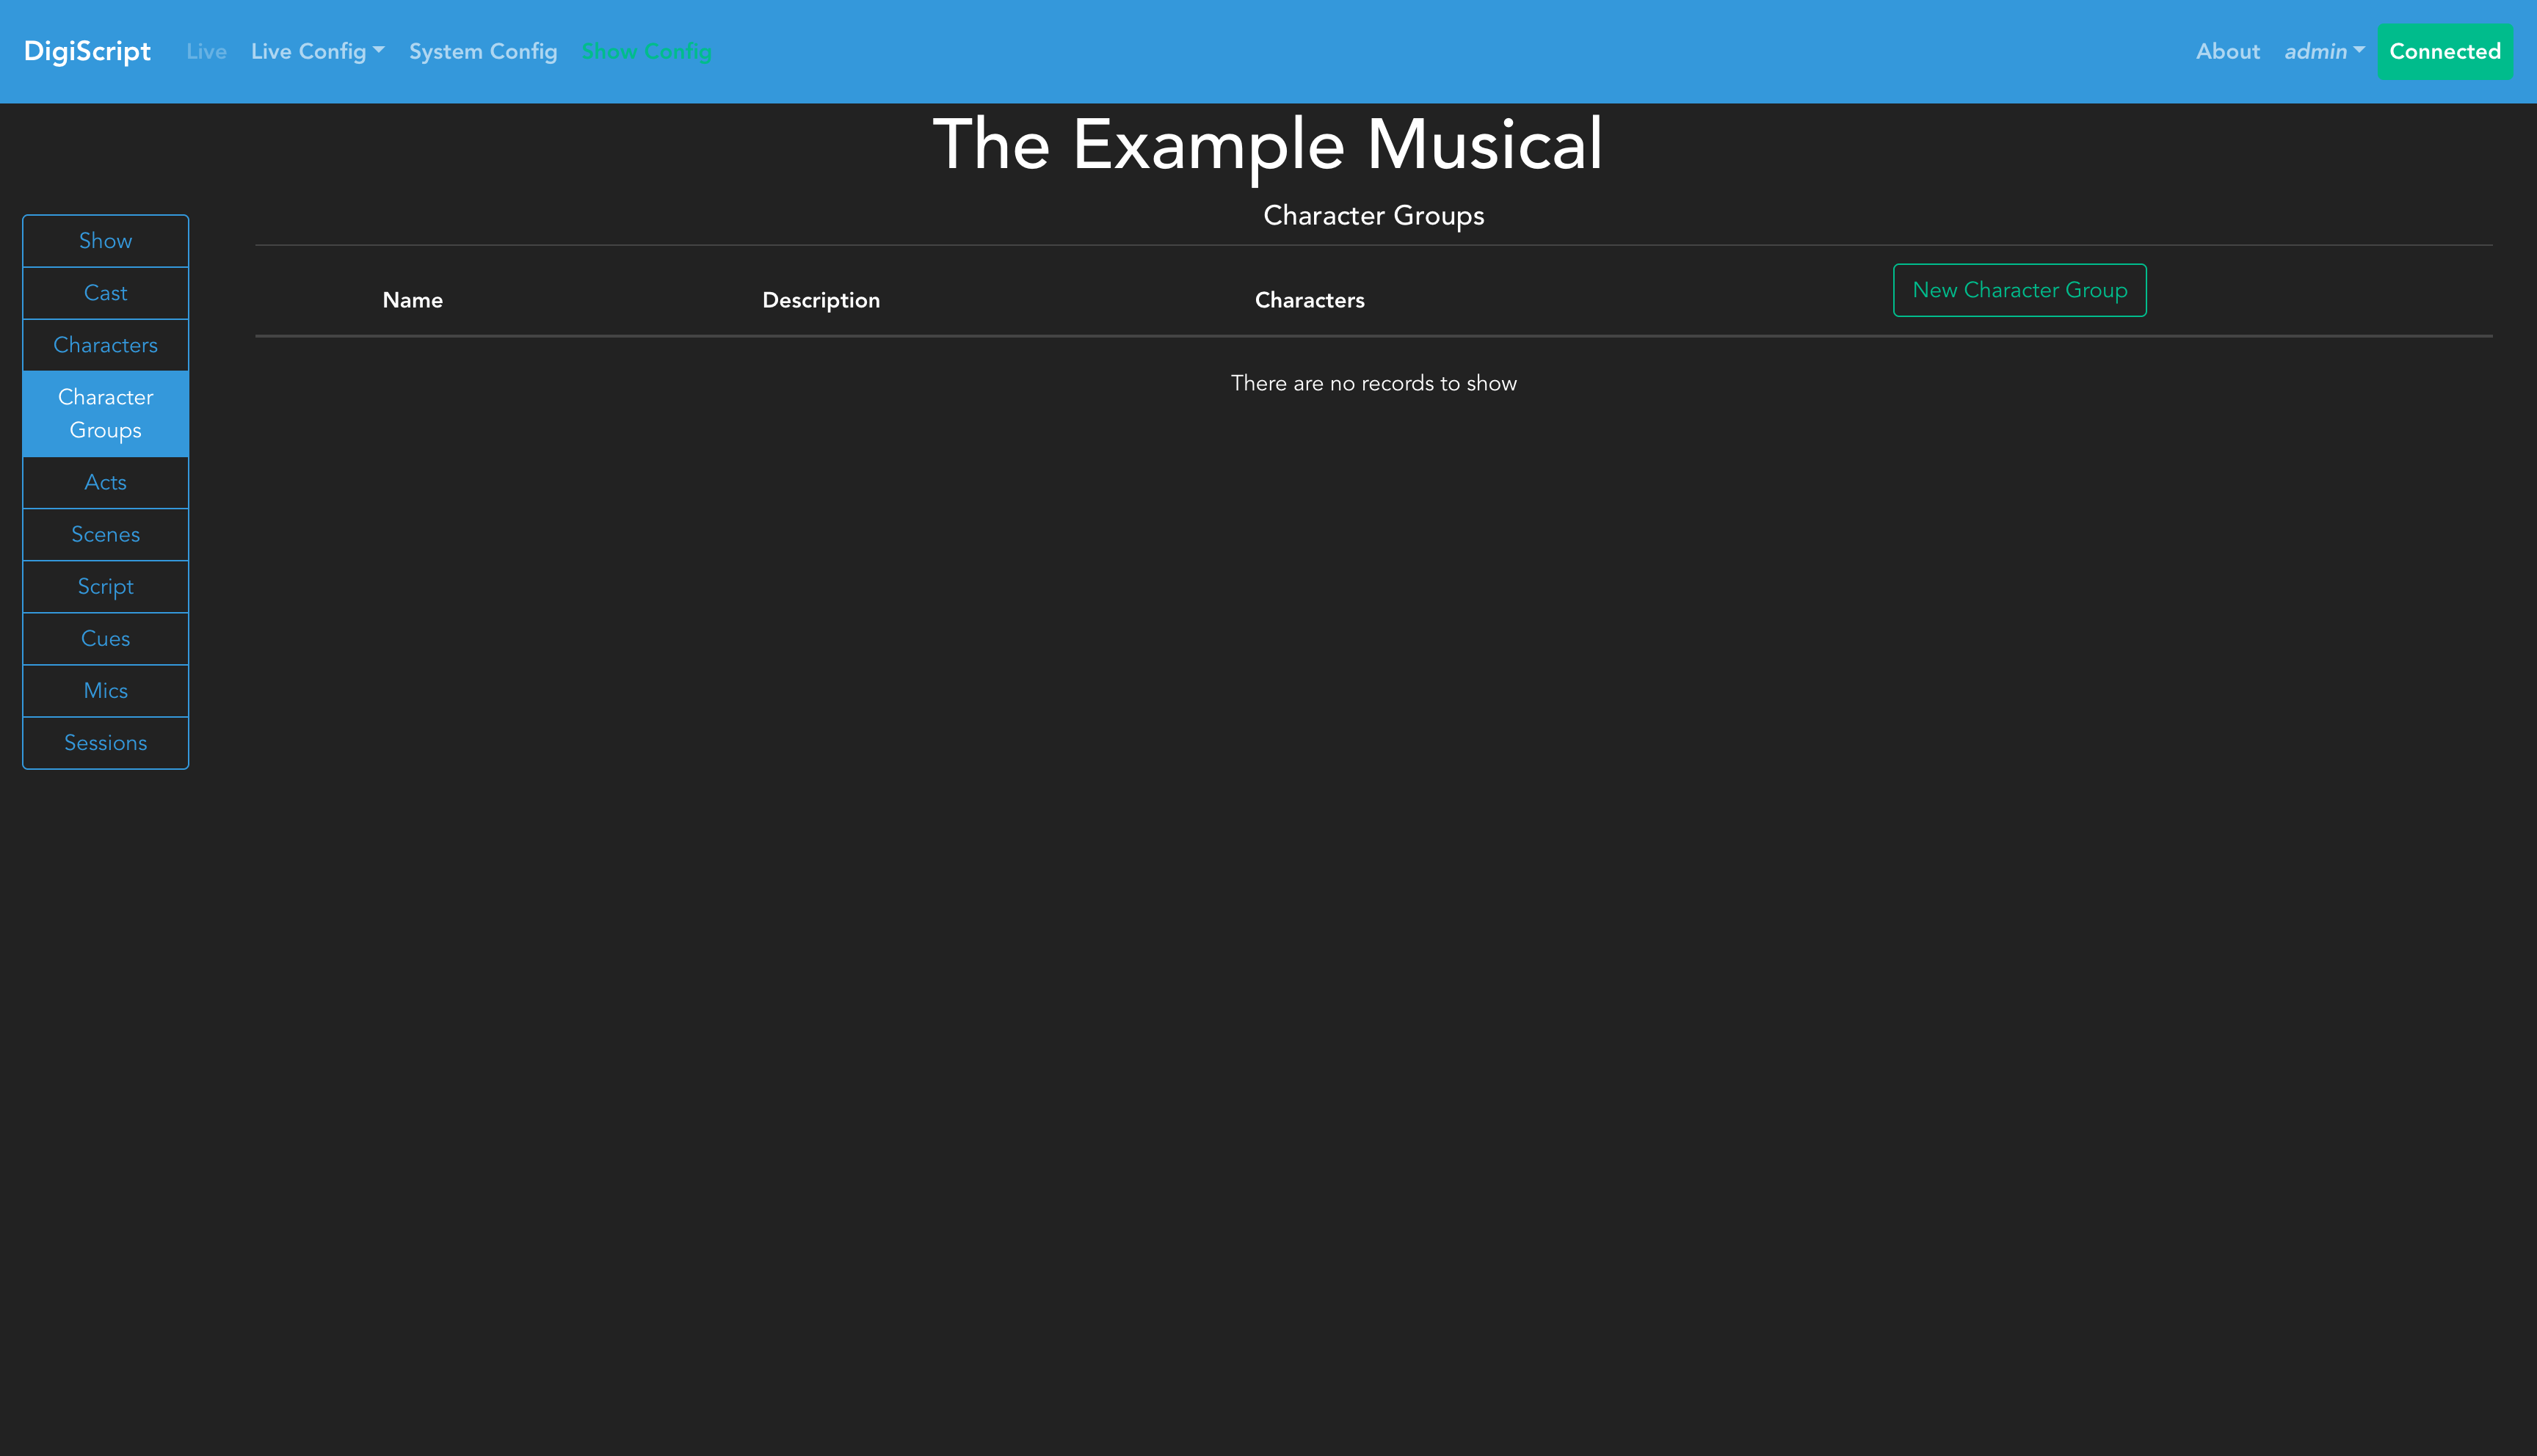2537x1456 pixels.
Task: Expand the admin user dropdown
Action: (x=2323, y=51)
